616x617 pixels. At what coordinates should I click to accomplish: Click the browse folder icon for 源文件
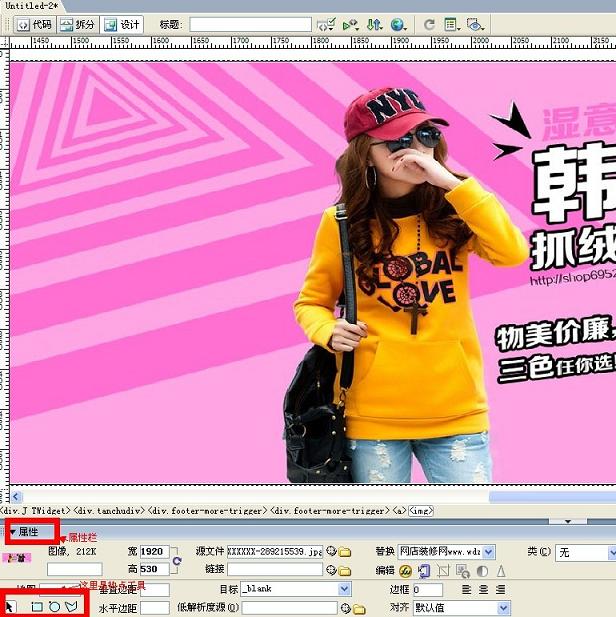click(345, 552)
